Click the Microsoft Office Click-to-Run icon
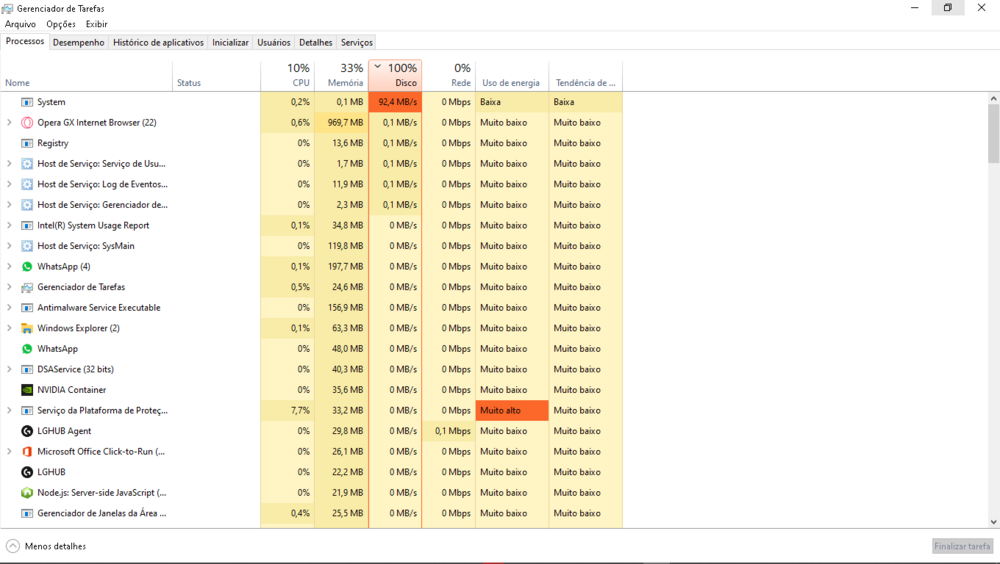The height and width of the screenshot is (564, 1000). (27, 452)
